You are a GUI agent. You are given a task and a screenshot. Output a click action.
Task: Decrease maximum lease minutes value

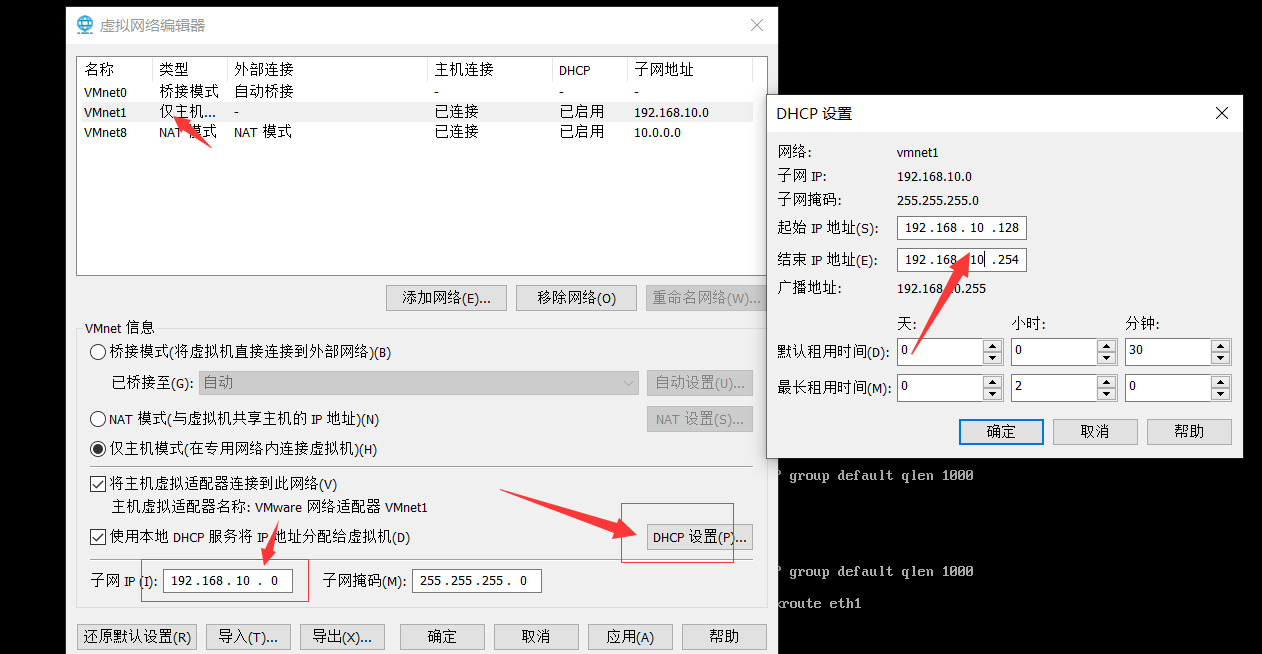[x=1221, y=393]
